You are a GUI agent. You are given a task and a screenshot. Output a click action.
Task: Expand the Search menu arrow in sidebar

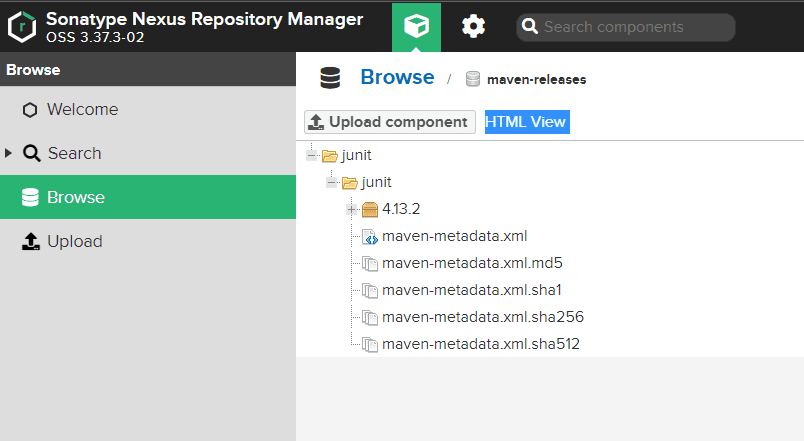pos(9,153)
